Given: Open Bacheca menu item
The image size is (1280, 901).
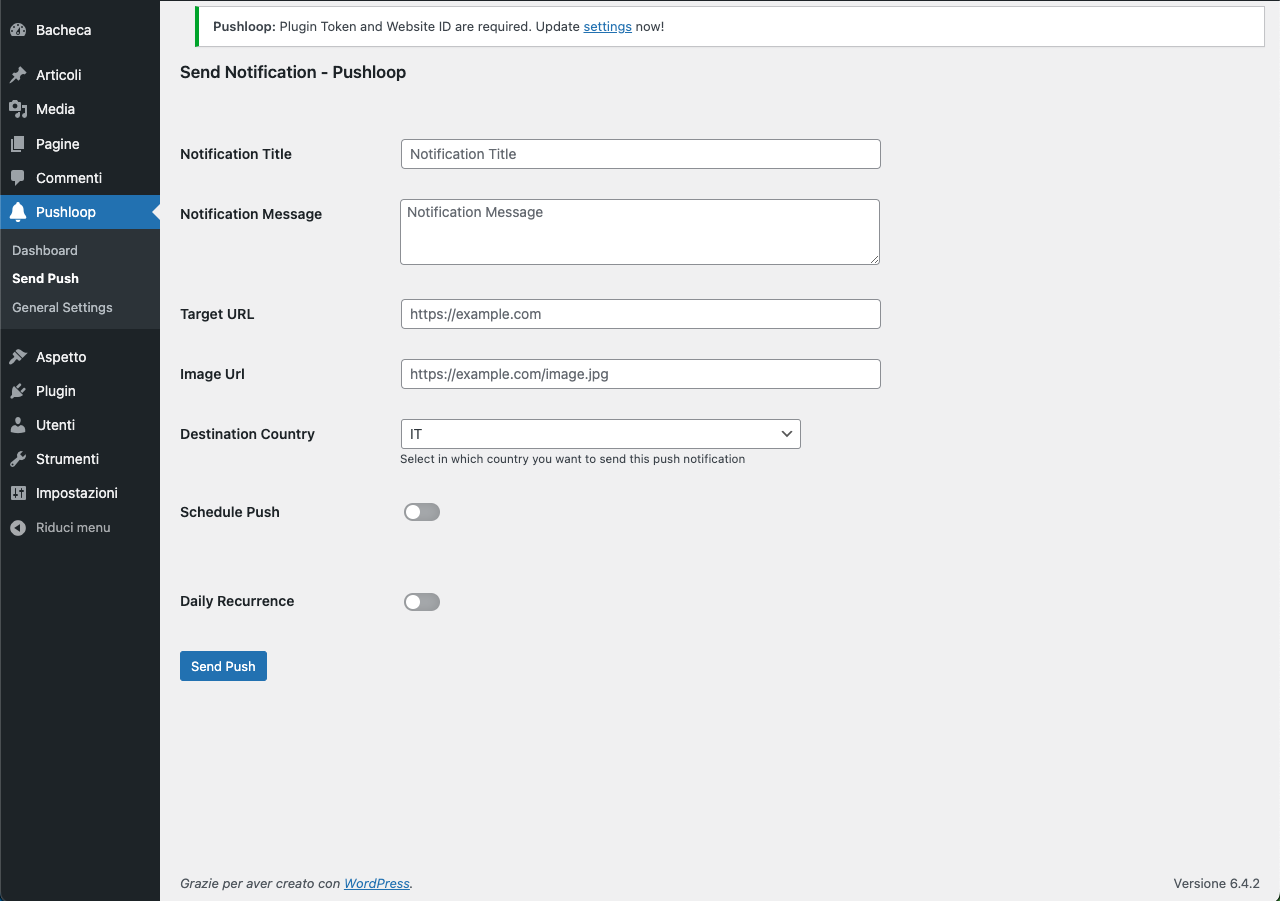Looking at the screenshot, I should pos(80,30).
